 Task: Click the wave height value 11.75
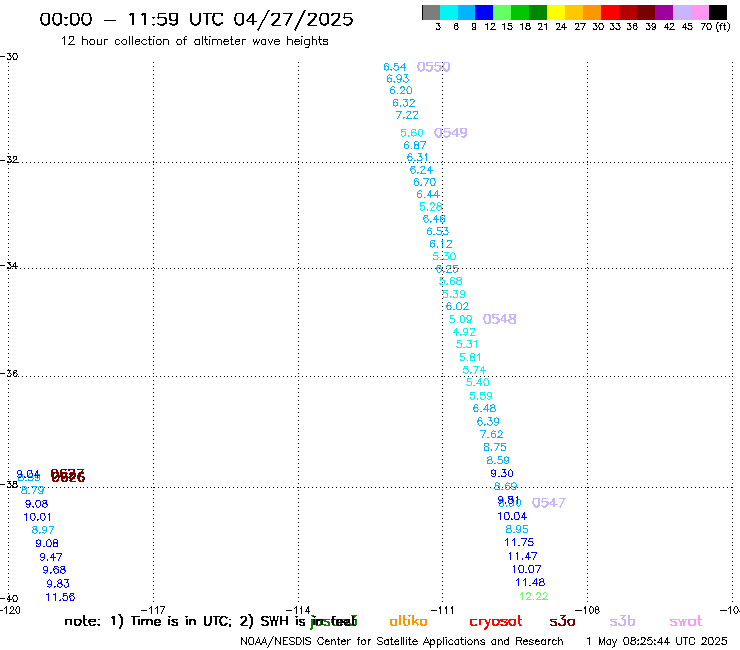pos(519,542)
